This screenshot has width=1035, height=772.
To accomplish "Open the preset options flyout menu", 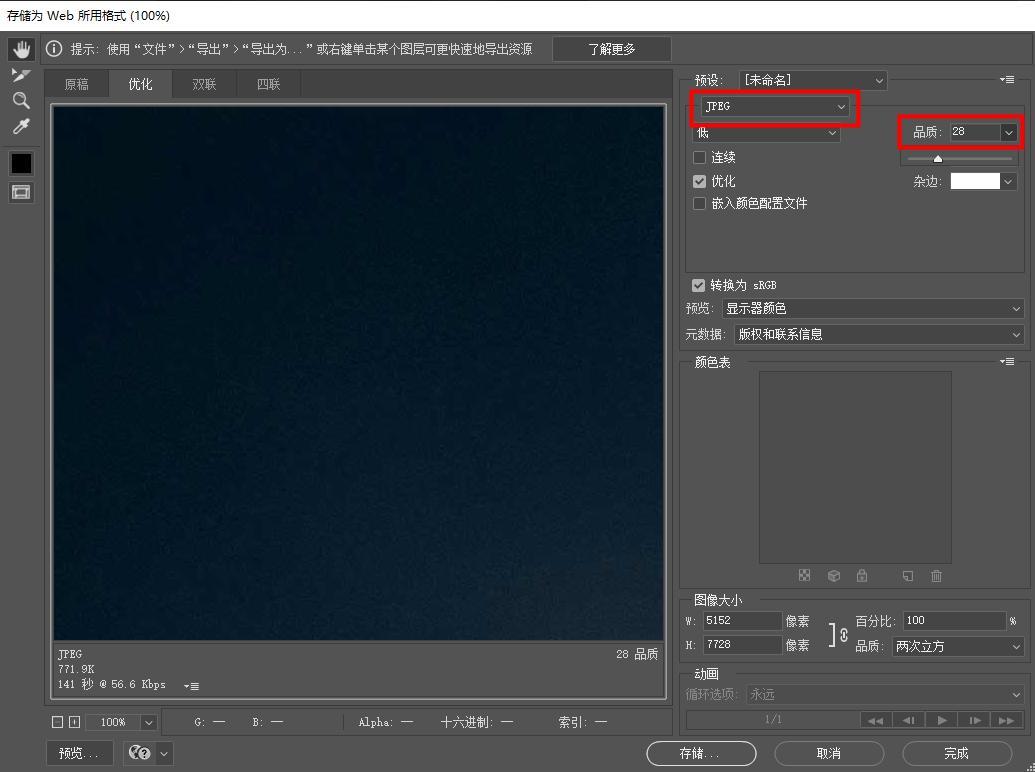I will coord(1007,80).
